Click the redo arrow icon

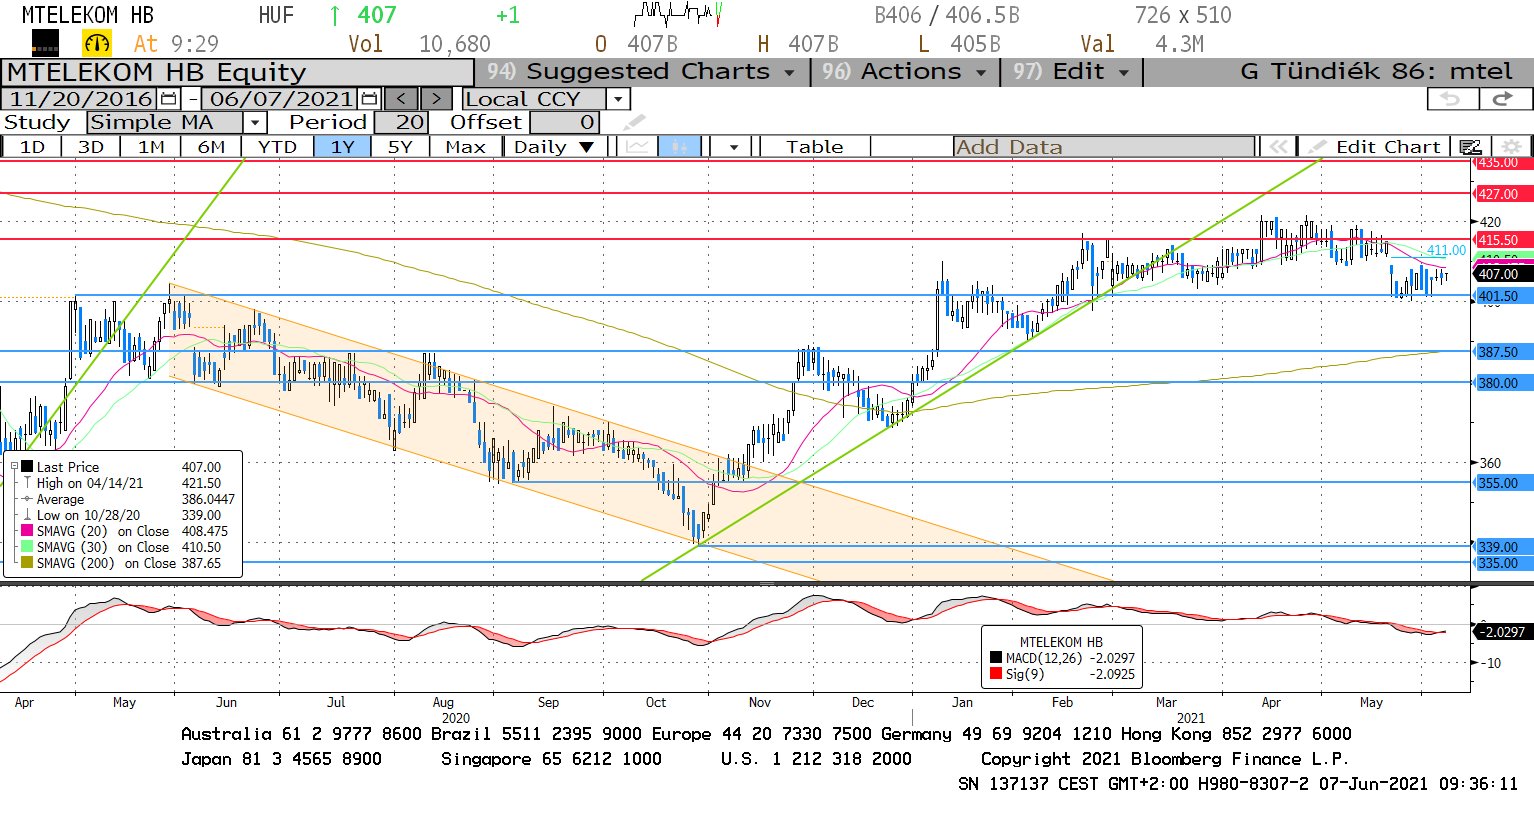point(1502,99)
